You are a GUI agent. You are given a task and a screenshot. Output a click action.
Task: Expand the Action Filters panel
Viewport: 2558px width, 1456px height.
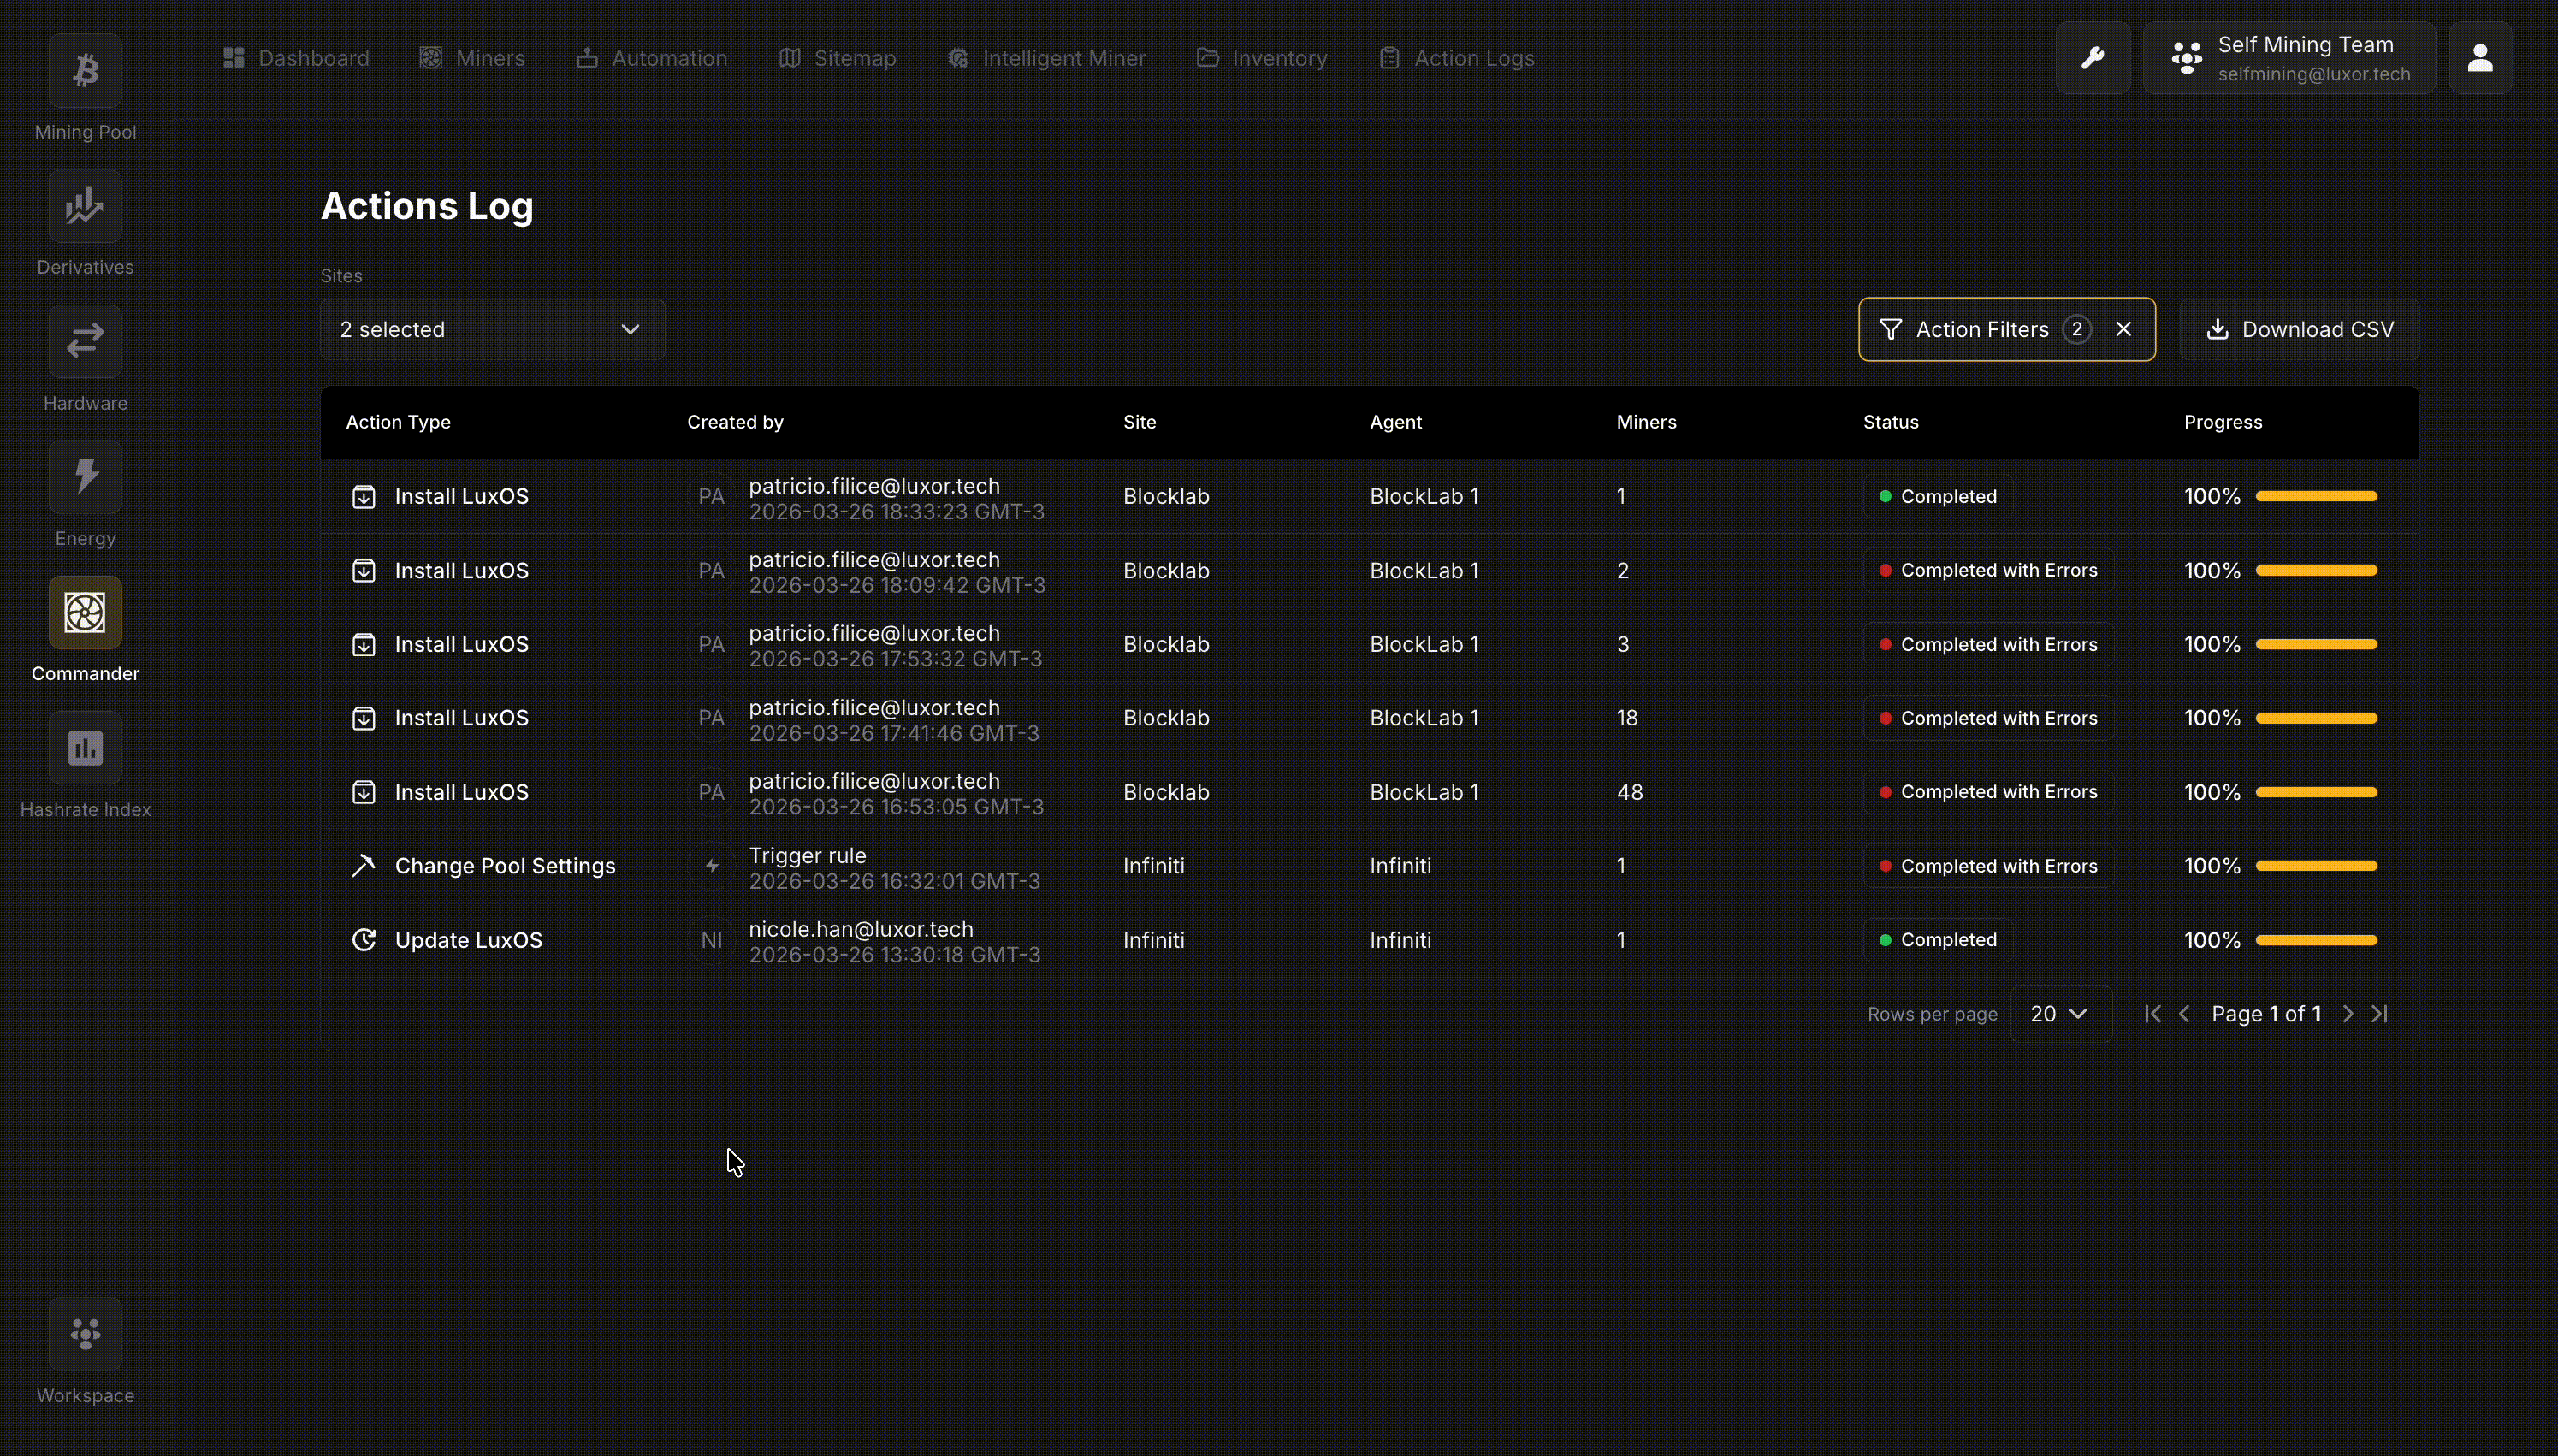[1981, 329]
